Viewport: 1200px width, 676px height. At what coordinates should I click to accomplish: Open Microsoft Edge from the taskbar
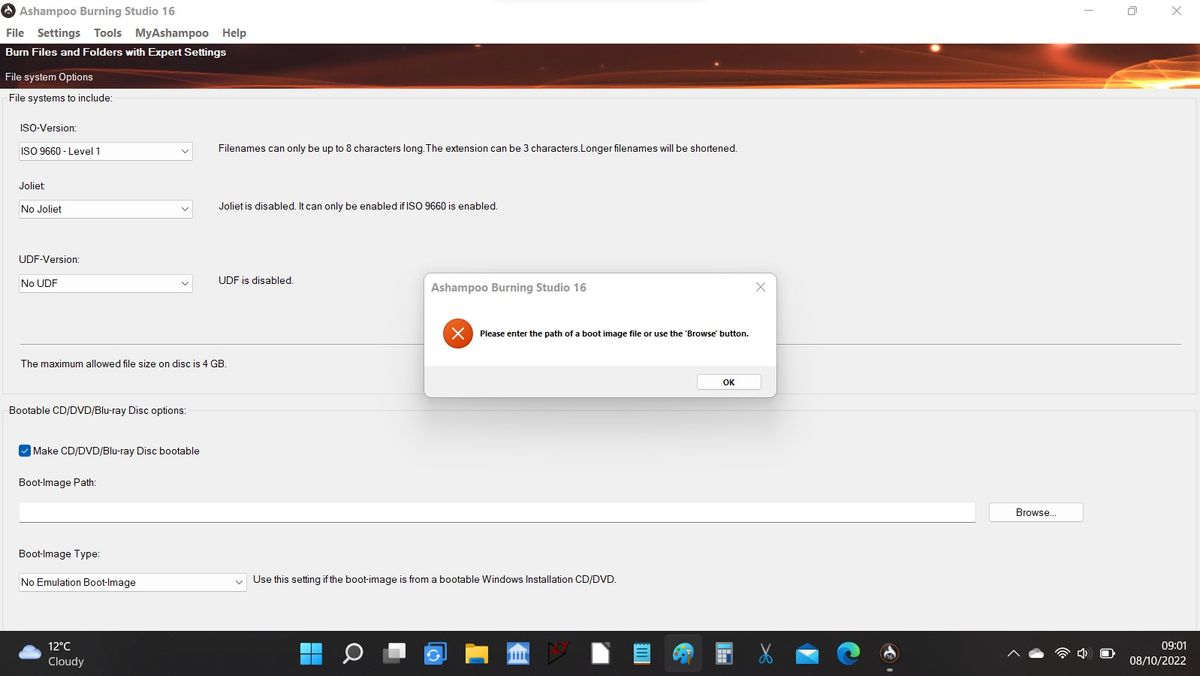(848, 654)
